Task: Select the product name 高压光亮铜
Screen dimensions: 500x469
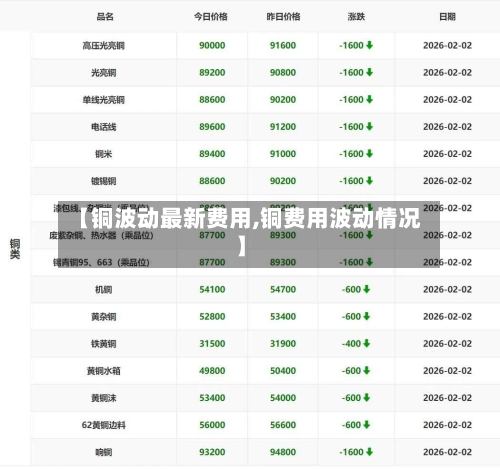Action: [104, 45]
